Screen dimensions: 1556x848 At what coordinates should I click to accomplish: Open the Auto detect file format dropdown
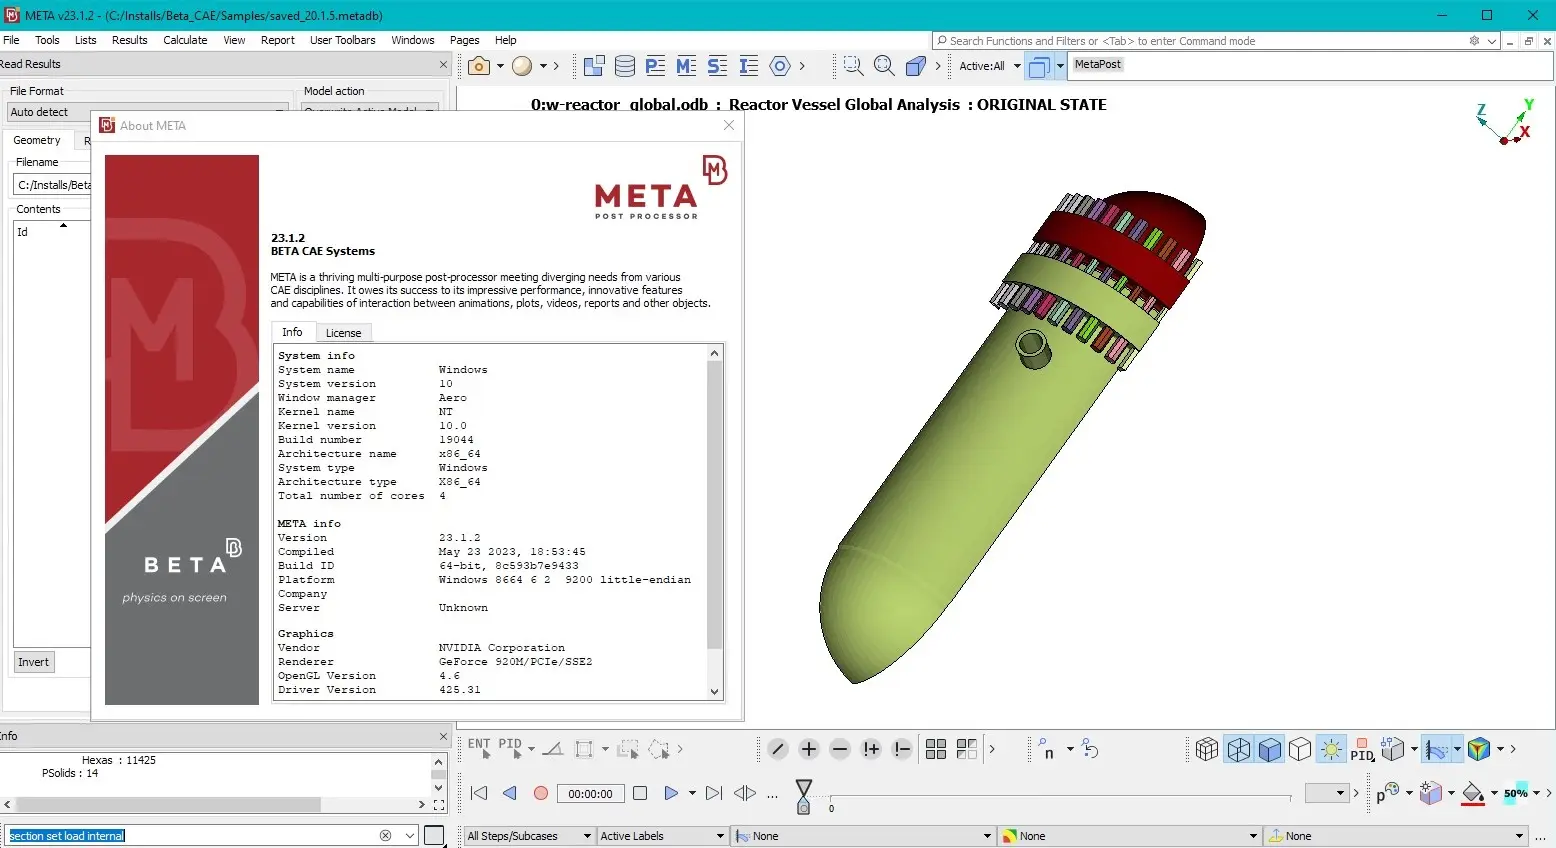(148, 112)
